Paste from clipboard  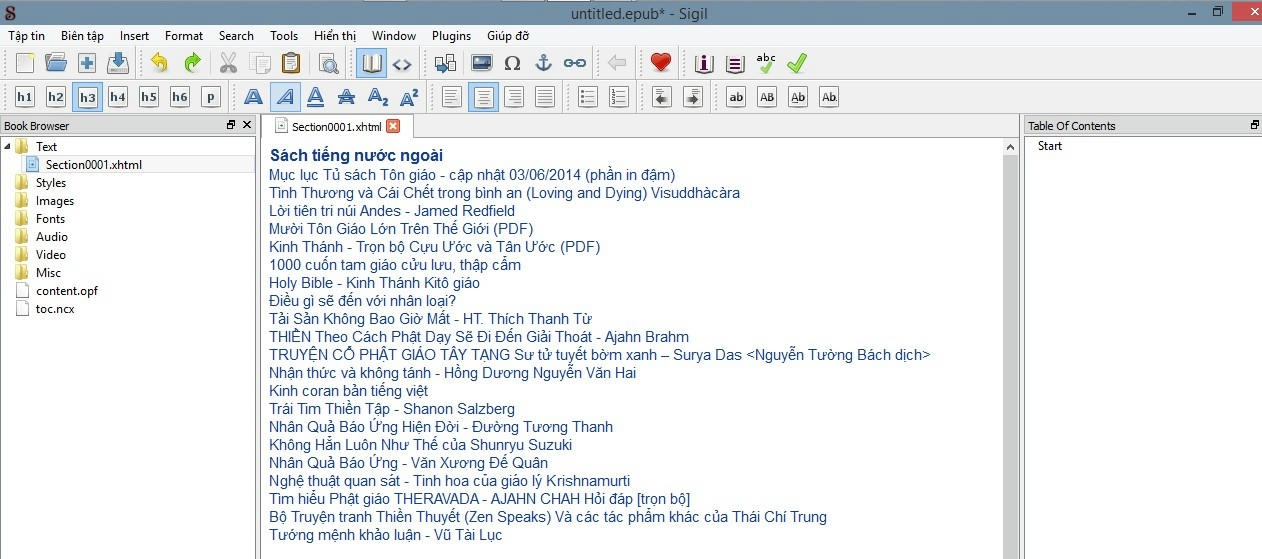[x=291, y=63]
